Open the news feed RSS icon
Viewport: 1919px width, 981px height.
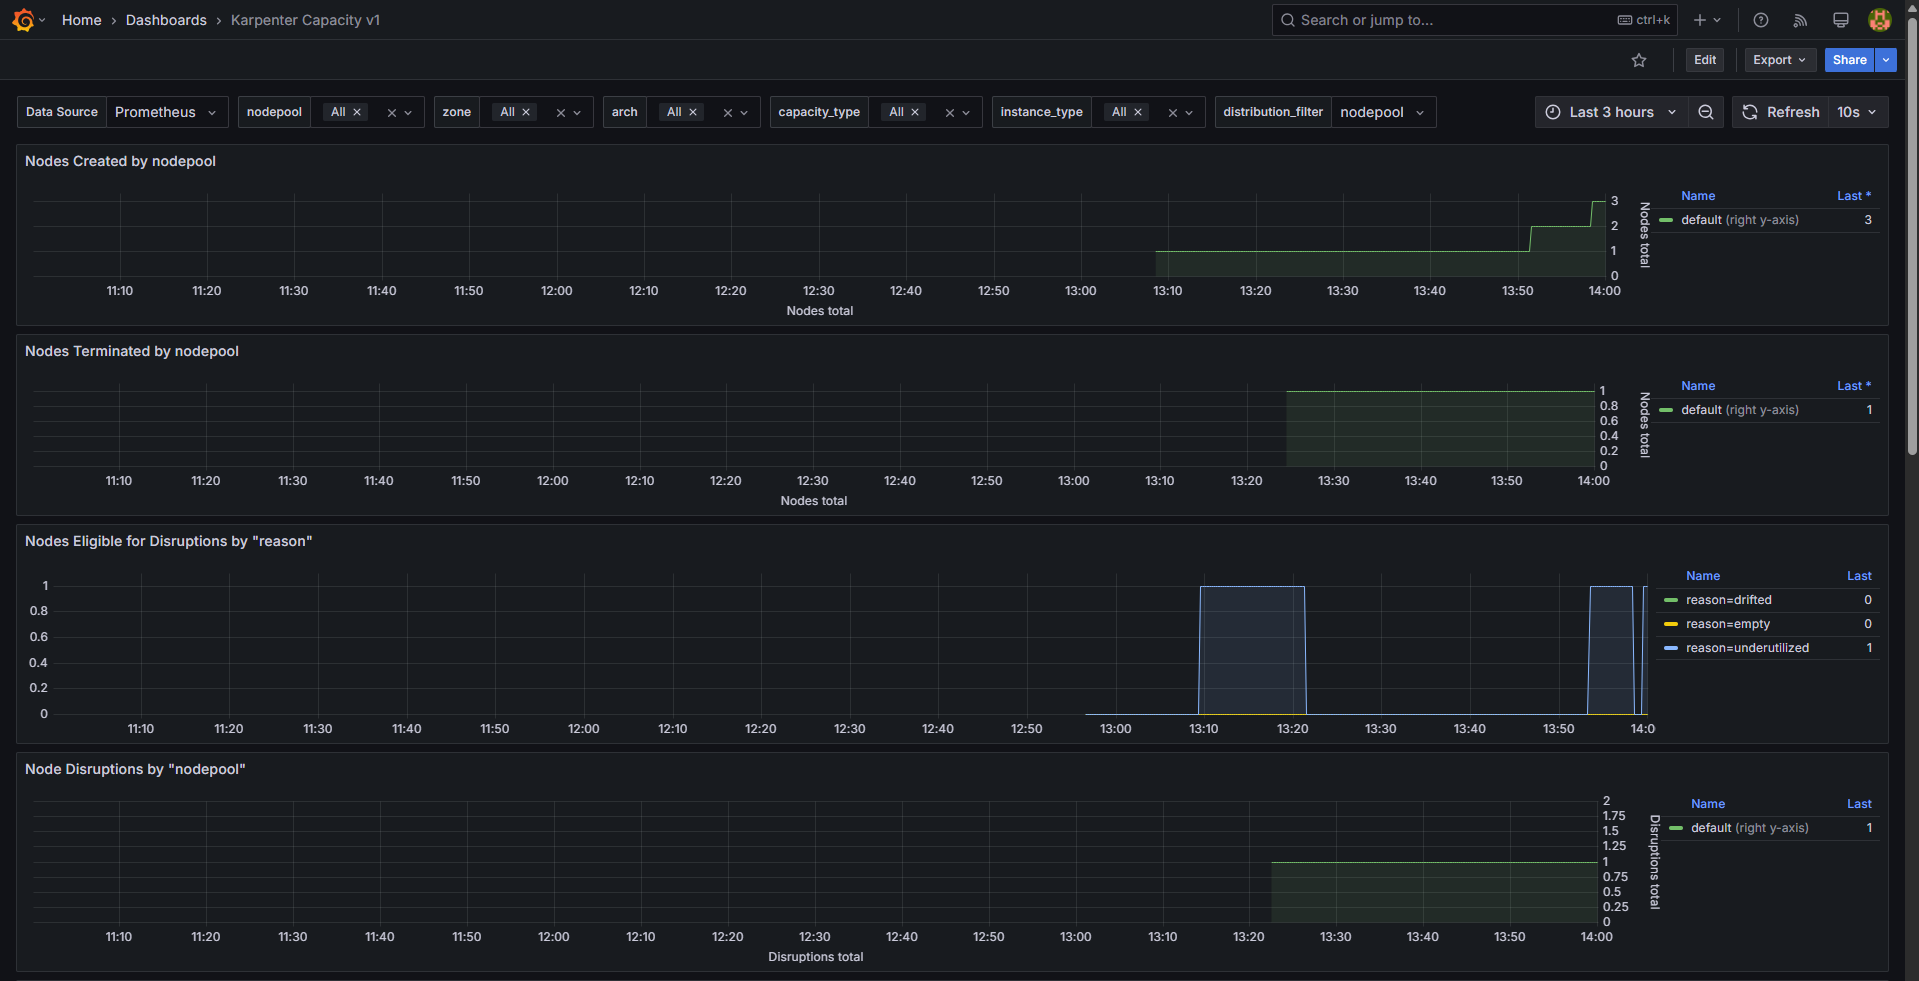[x=1800, y=20]
